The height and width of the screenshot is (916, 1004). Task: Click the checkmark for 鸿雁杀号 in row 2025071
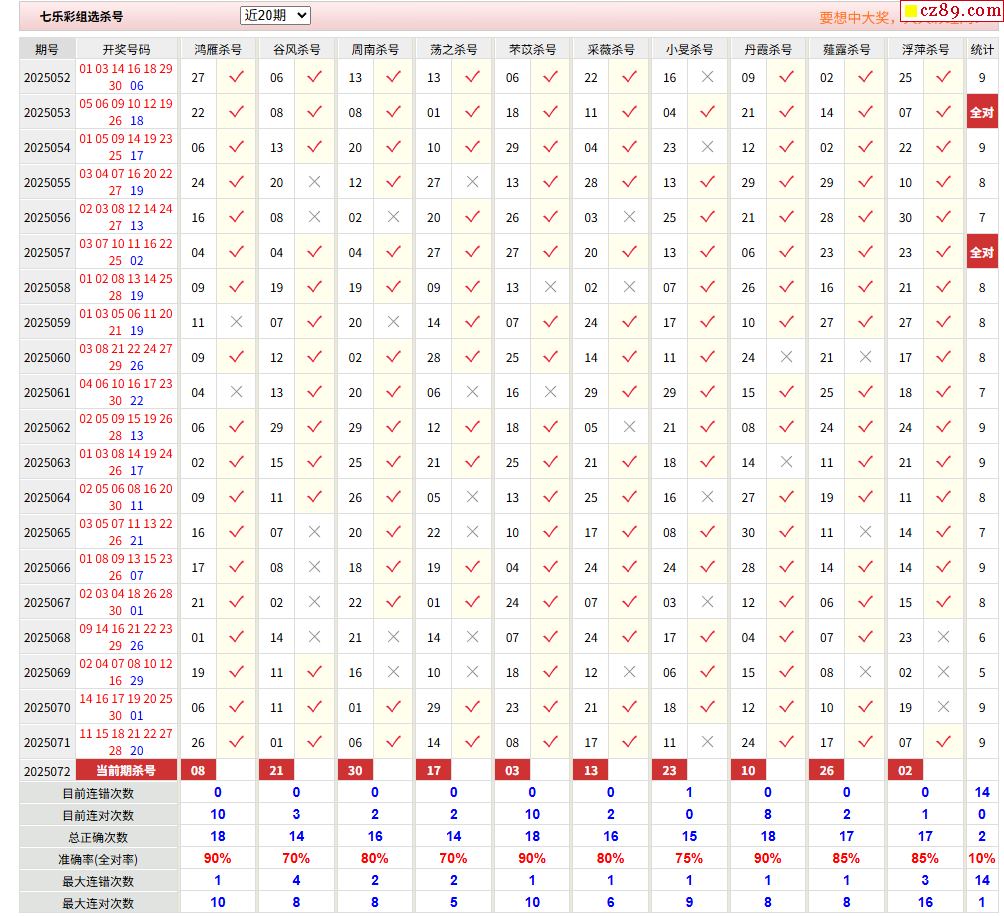pyautogui.click(x=236, y=743)
